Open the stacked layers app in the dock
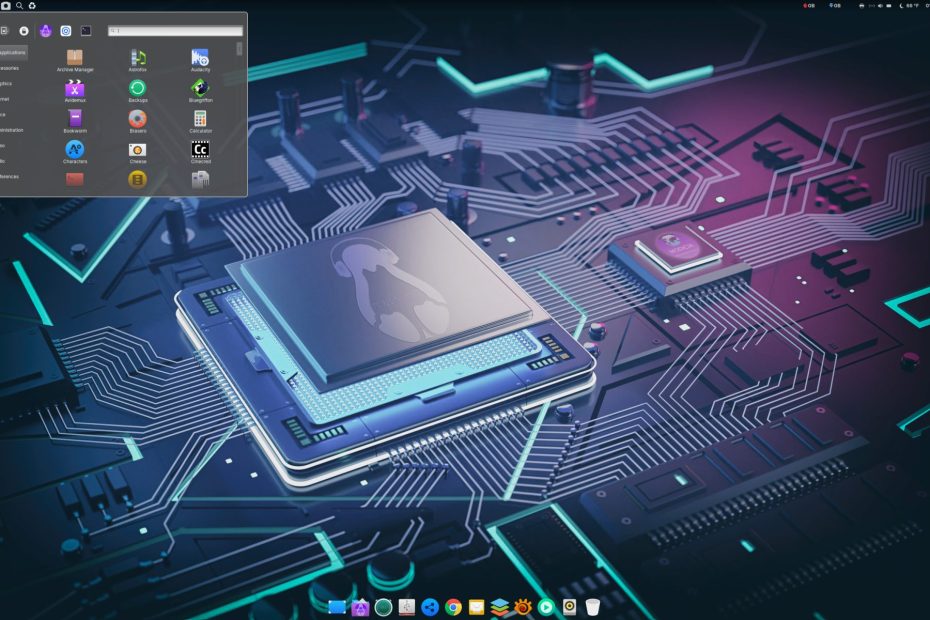This screenshot has height=620, width=930. (500, 607)
